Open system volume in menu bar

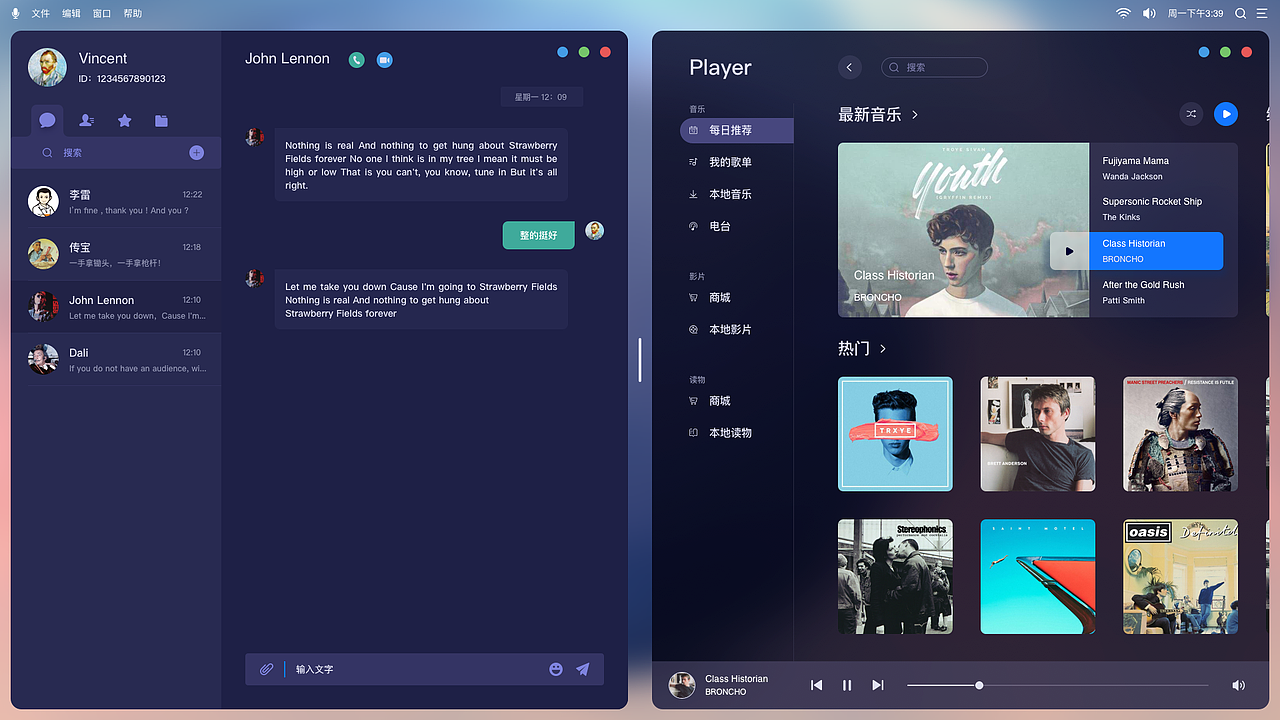[1149, 14]
